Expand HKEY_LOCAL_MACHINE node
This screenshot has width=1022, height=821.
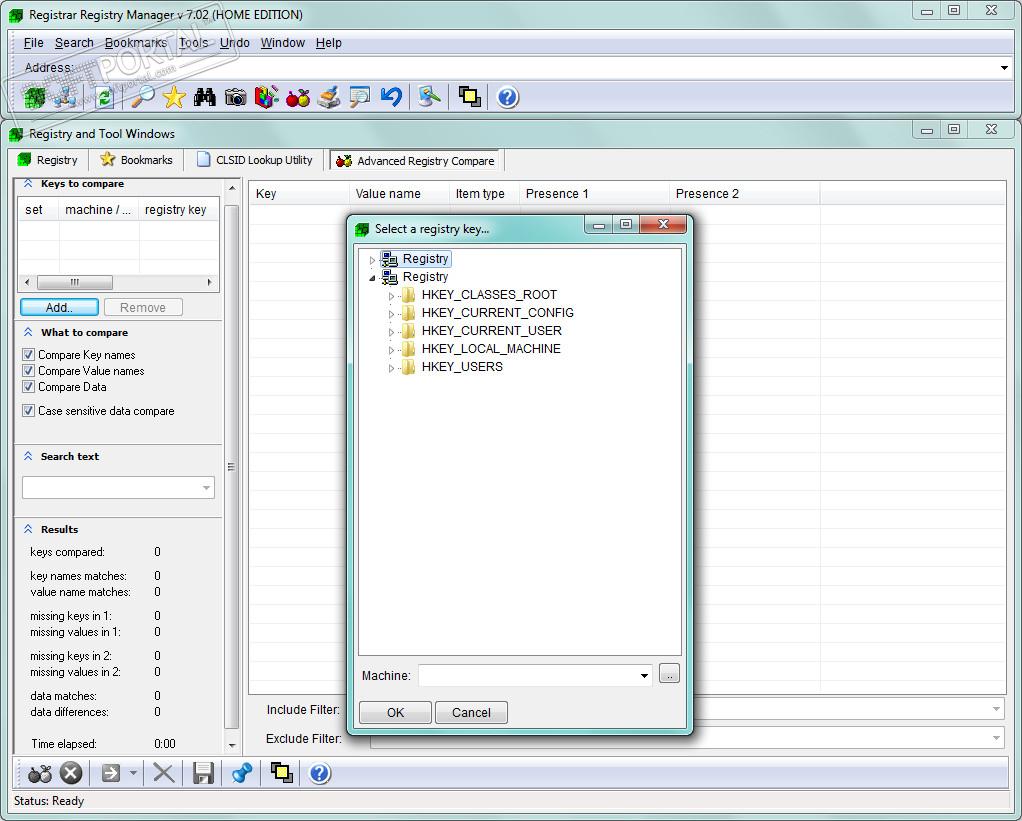[391, 350]
